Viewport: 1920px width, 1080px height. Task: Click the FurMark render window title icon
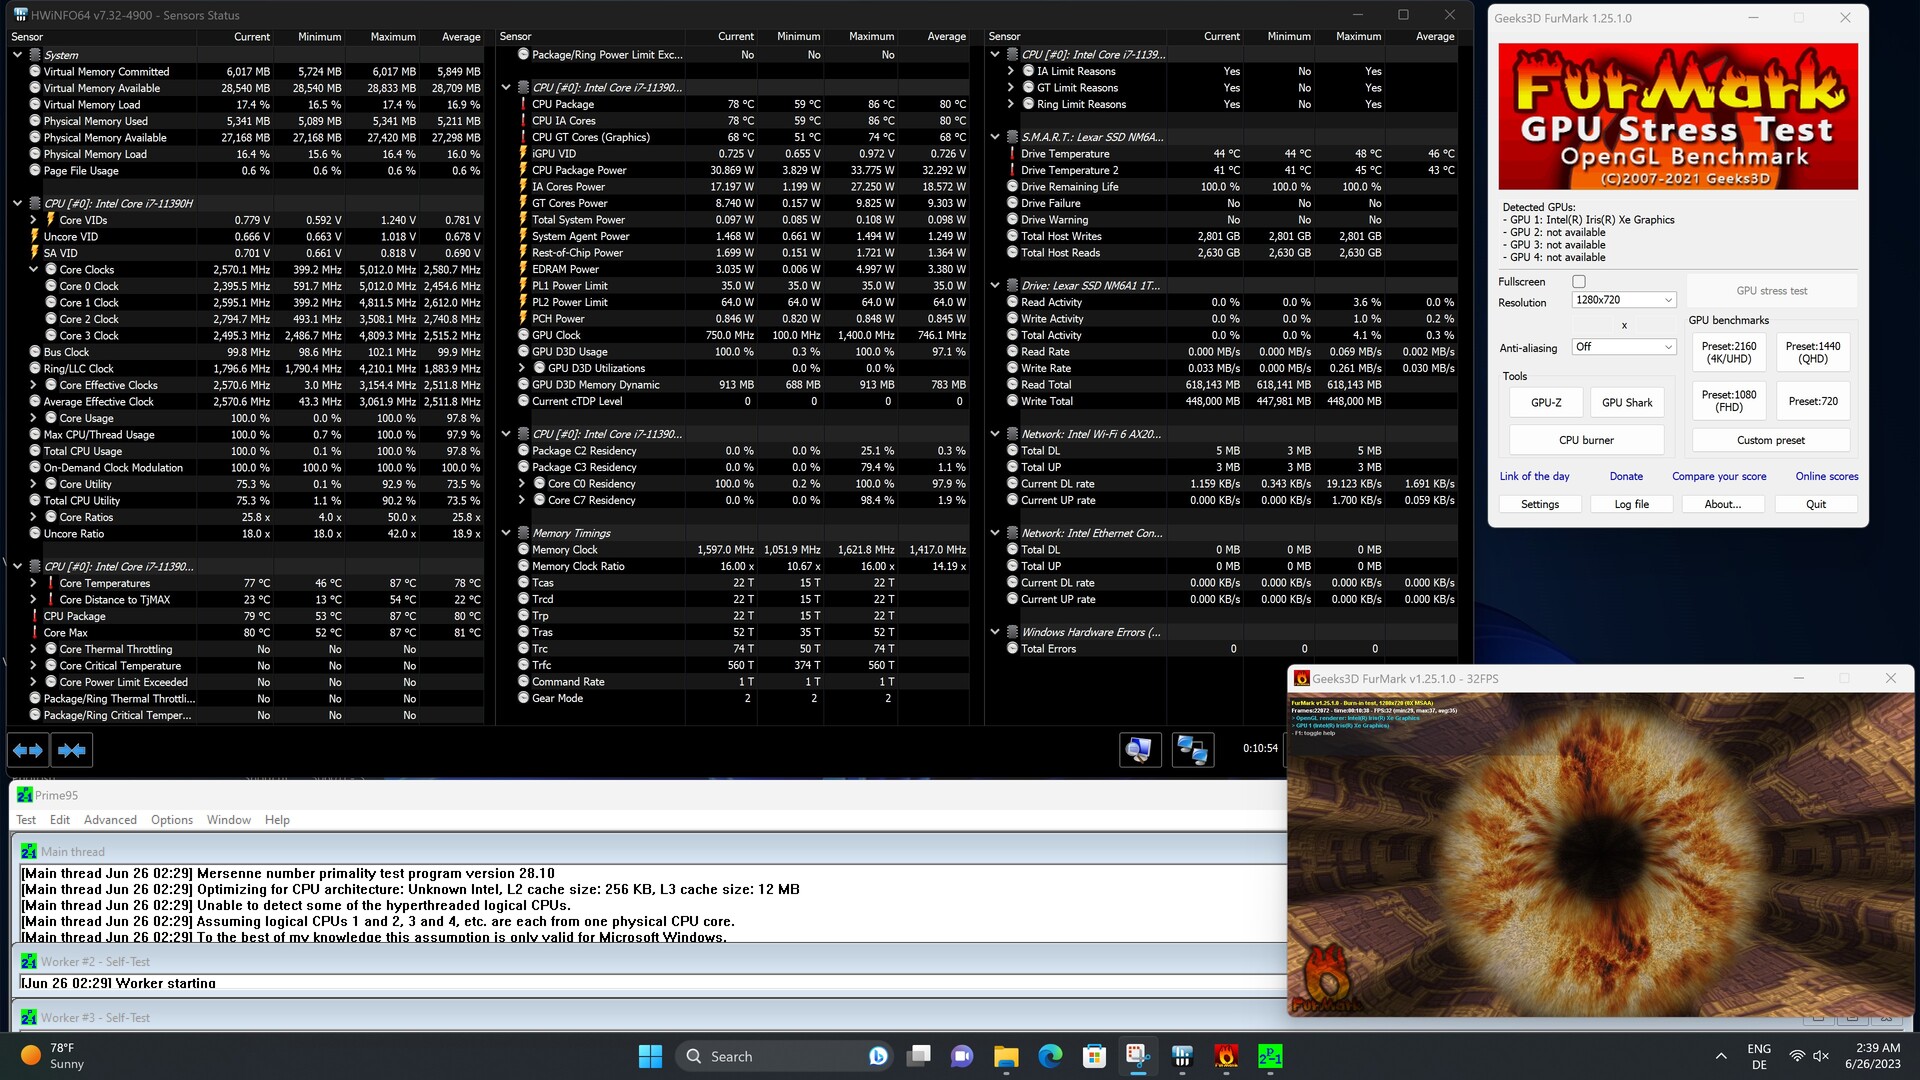click(1302, 678)
